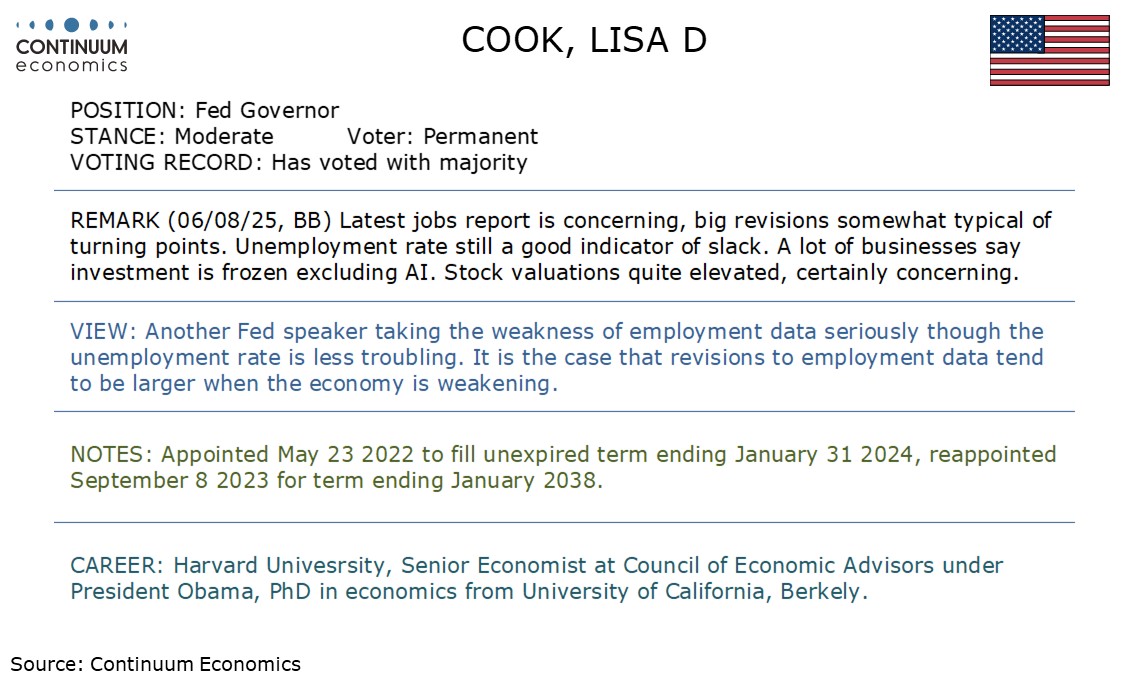Click the POSITION: Fed Governor line
The width and height of the screenshot is (1134, 680).
click(x=205, y=111)
